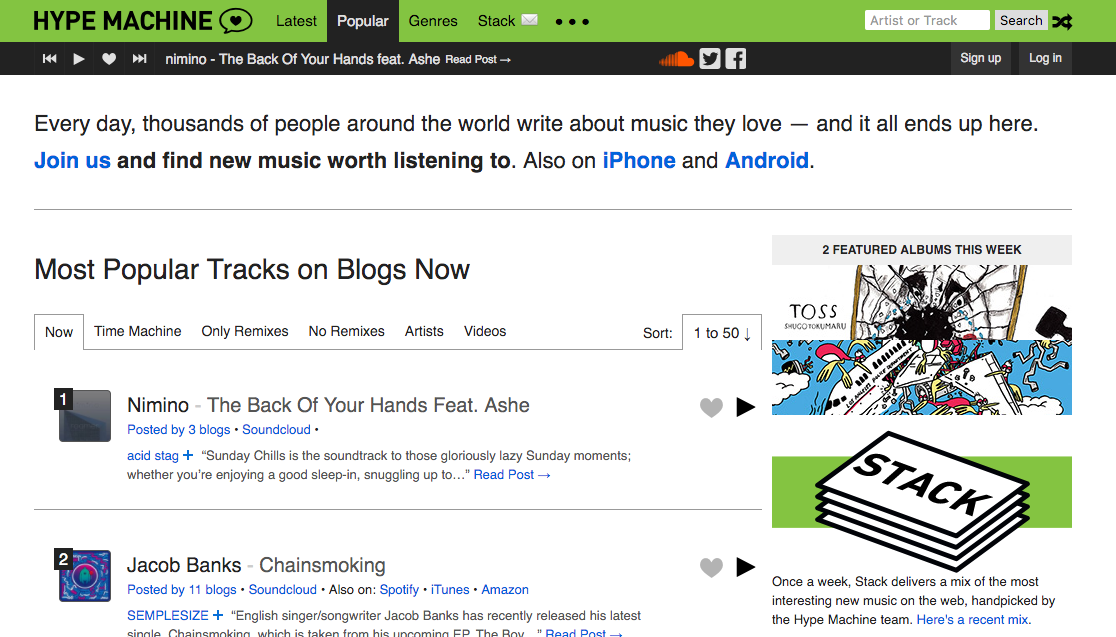Click the Hype Machine heart logo
This screenshot has width=1116, height=637.
pyautogui.click(x=236, y=21)
